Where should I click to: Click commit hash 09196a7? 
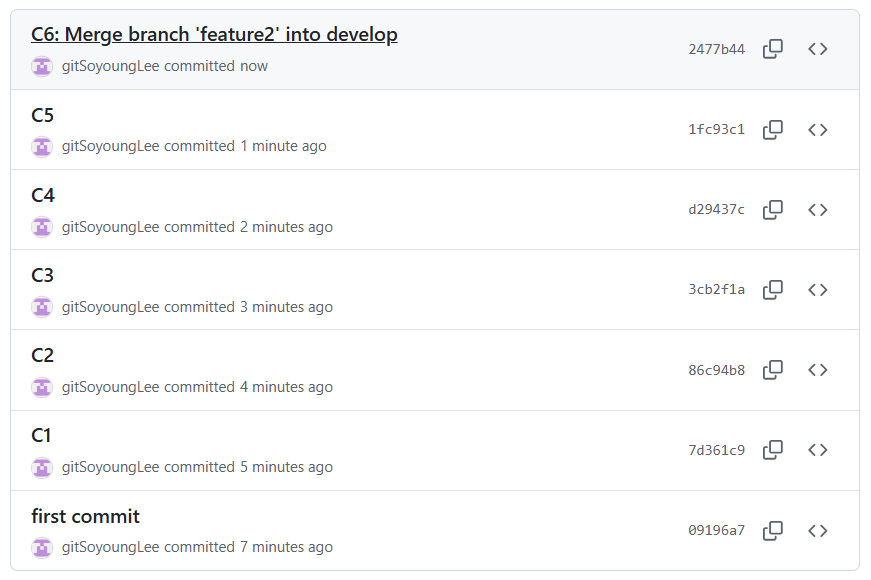point(716,530)
